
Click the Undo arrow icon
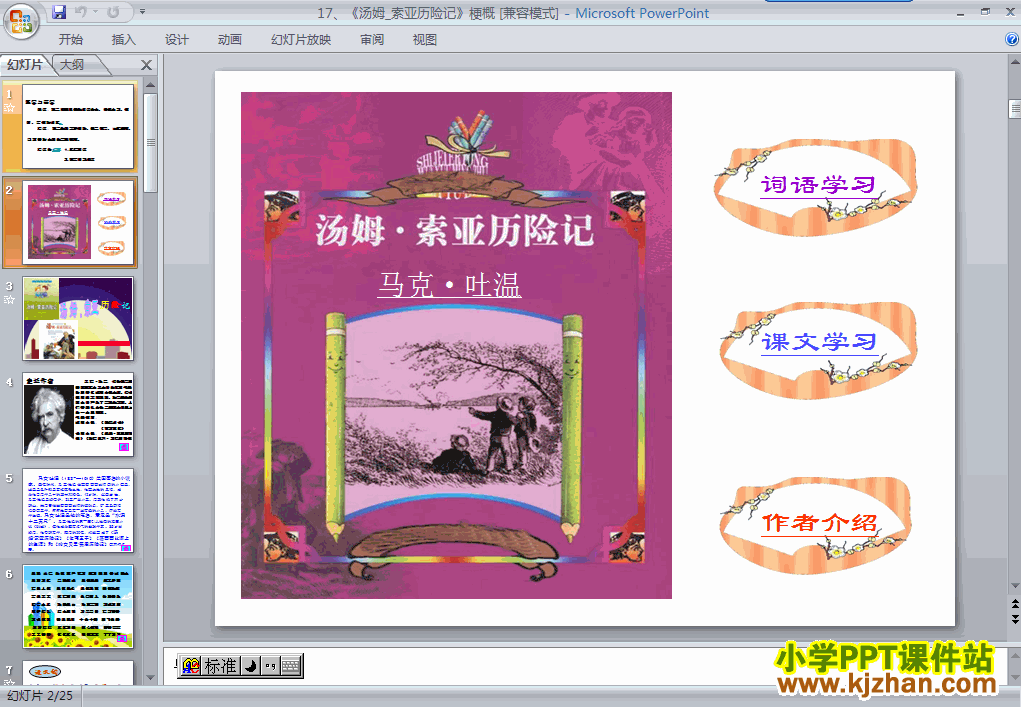pyautogui.click(x=81, y=12)
